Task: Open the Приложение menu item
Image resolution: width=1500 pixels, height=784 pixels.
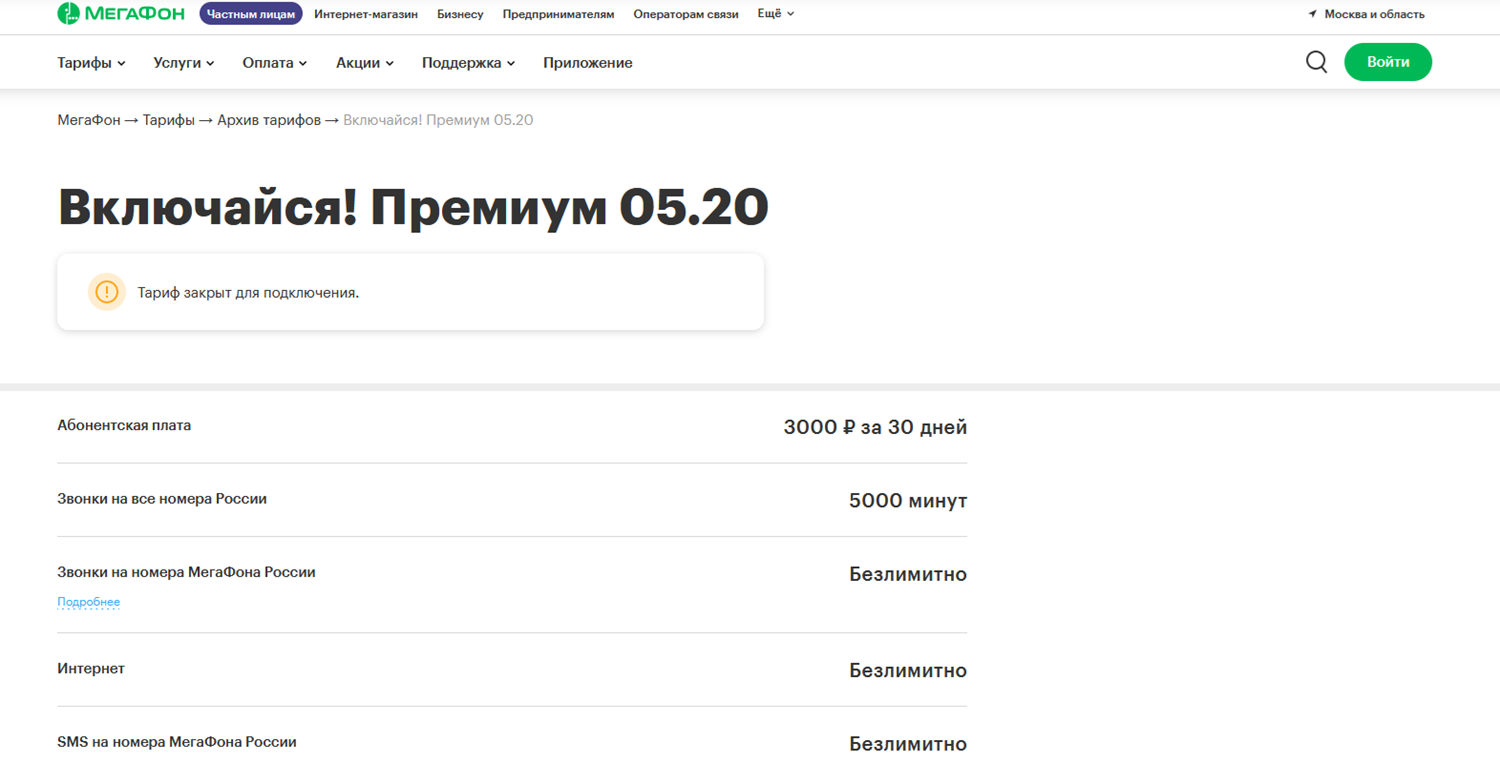Action: (588, 63)
